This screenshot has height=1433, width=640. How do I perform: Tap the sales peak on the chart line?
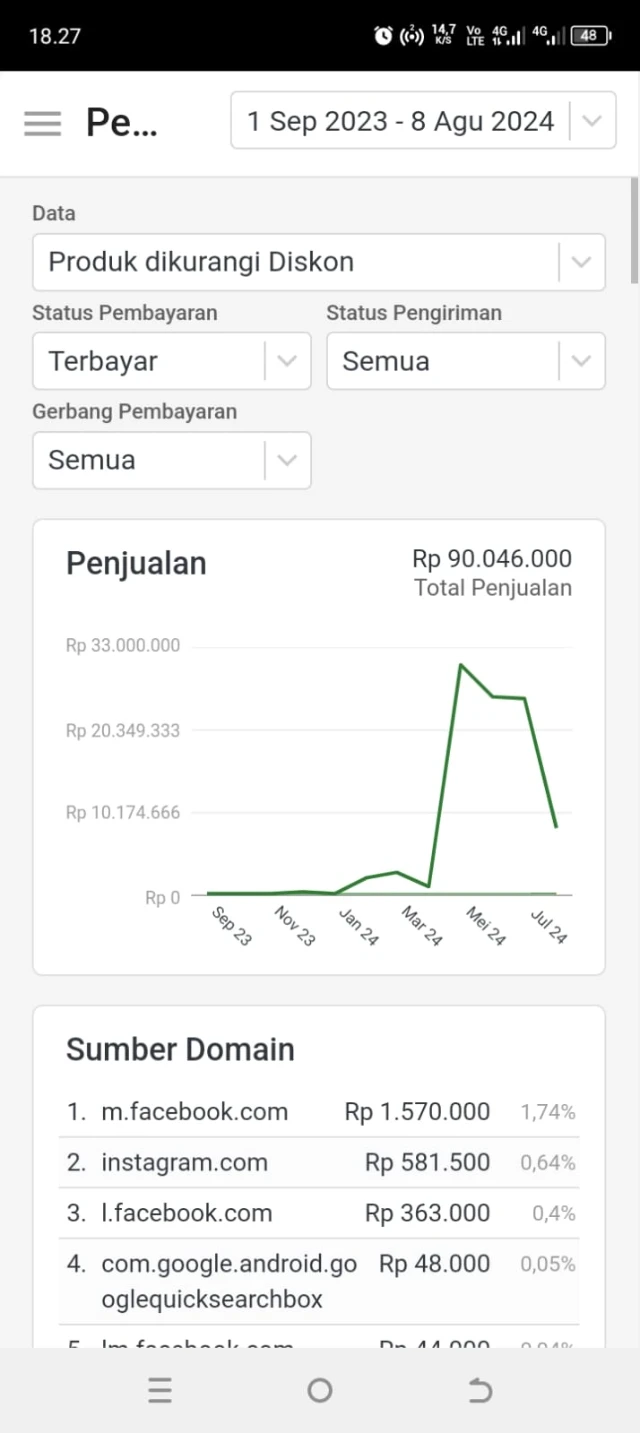coord(460,665)
